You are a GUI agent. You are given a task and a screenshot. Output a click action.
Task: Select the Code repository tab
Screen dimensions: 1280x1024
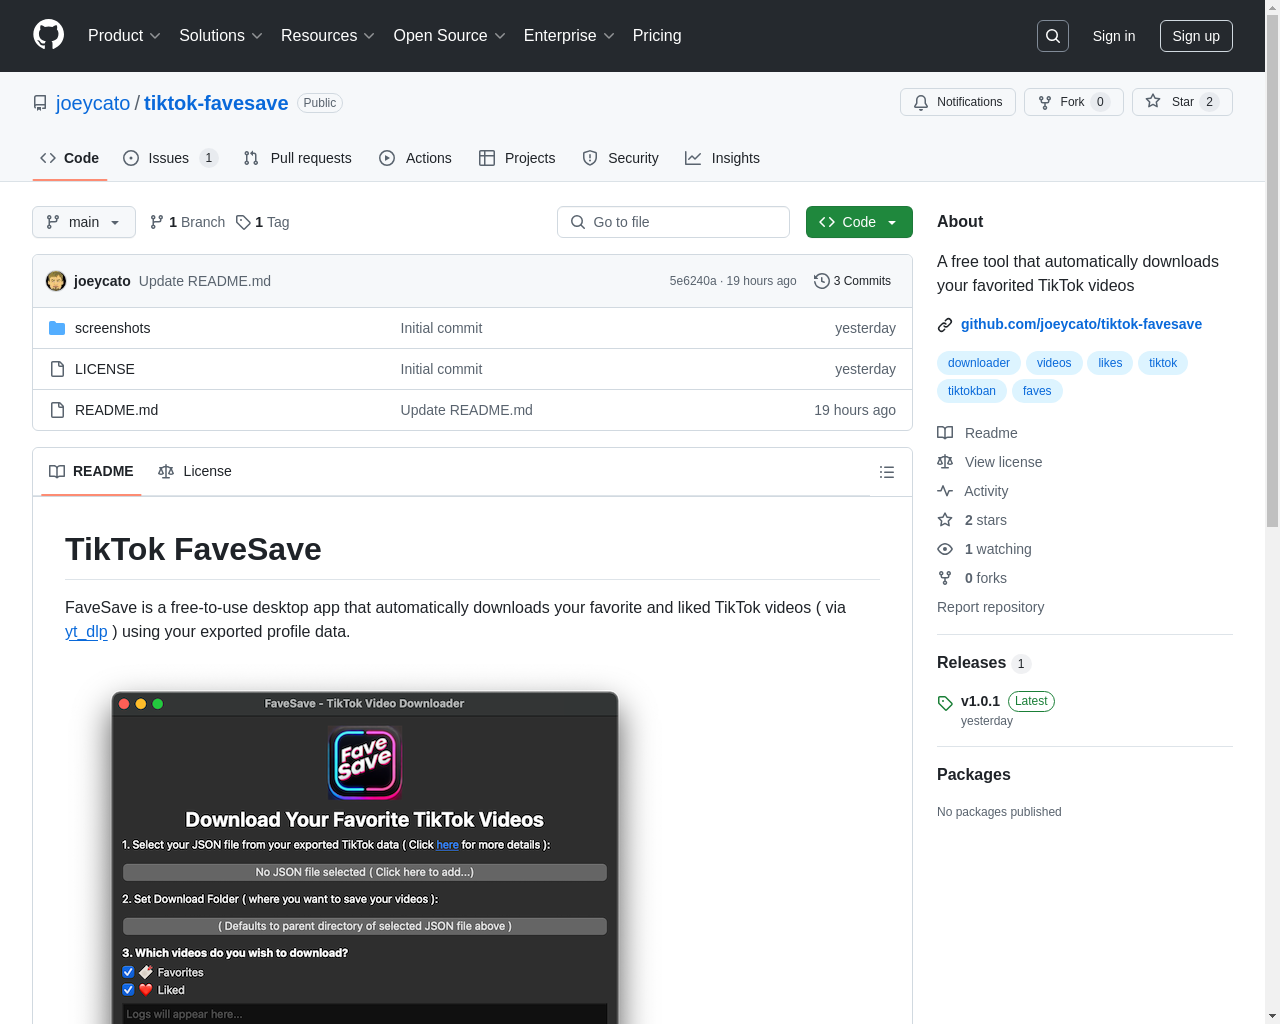coord(70,158)
